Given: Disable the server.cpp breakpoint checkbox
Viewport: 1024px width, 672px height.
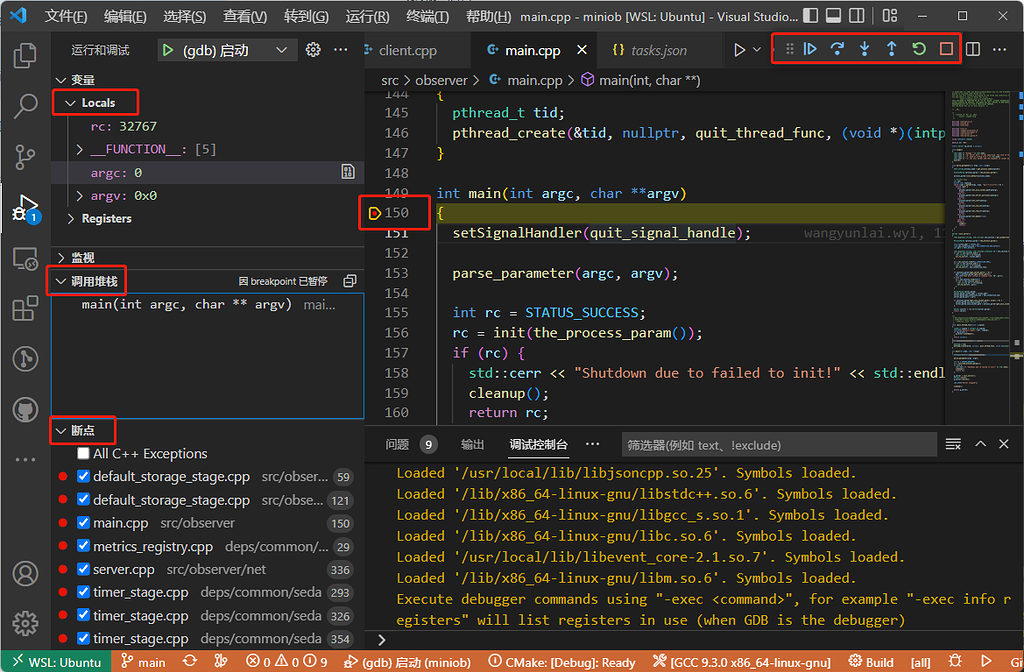Looking at the screenshot, I should tap(83, 569).
